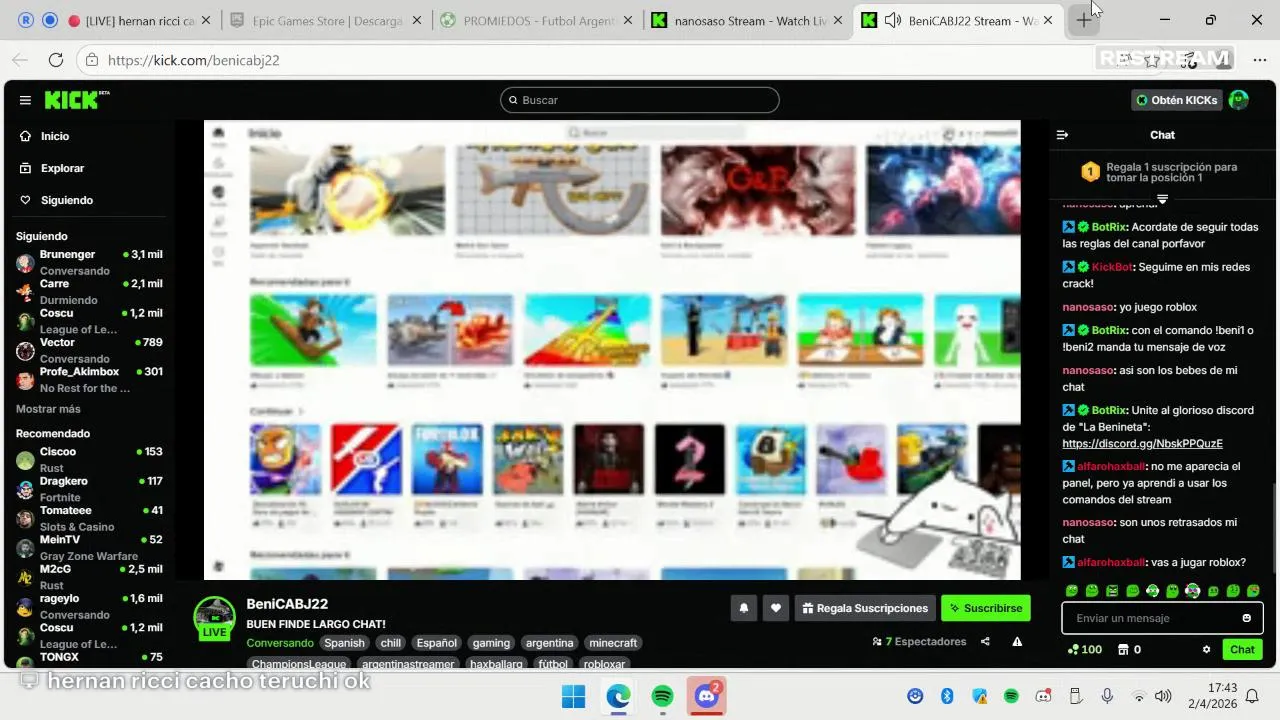Pick the headphones emote with sunglasses

tap(1192, 591)
